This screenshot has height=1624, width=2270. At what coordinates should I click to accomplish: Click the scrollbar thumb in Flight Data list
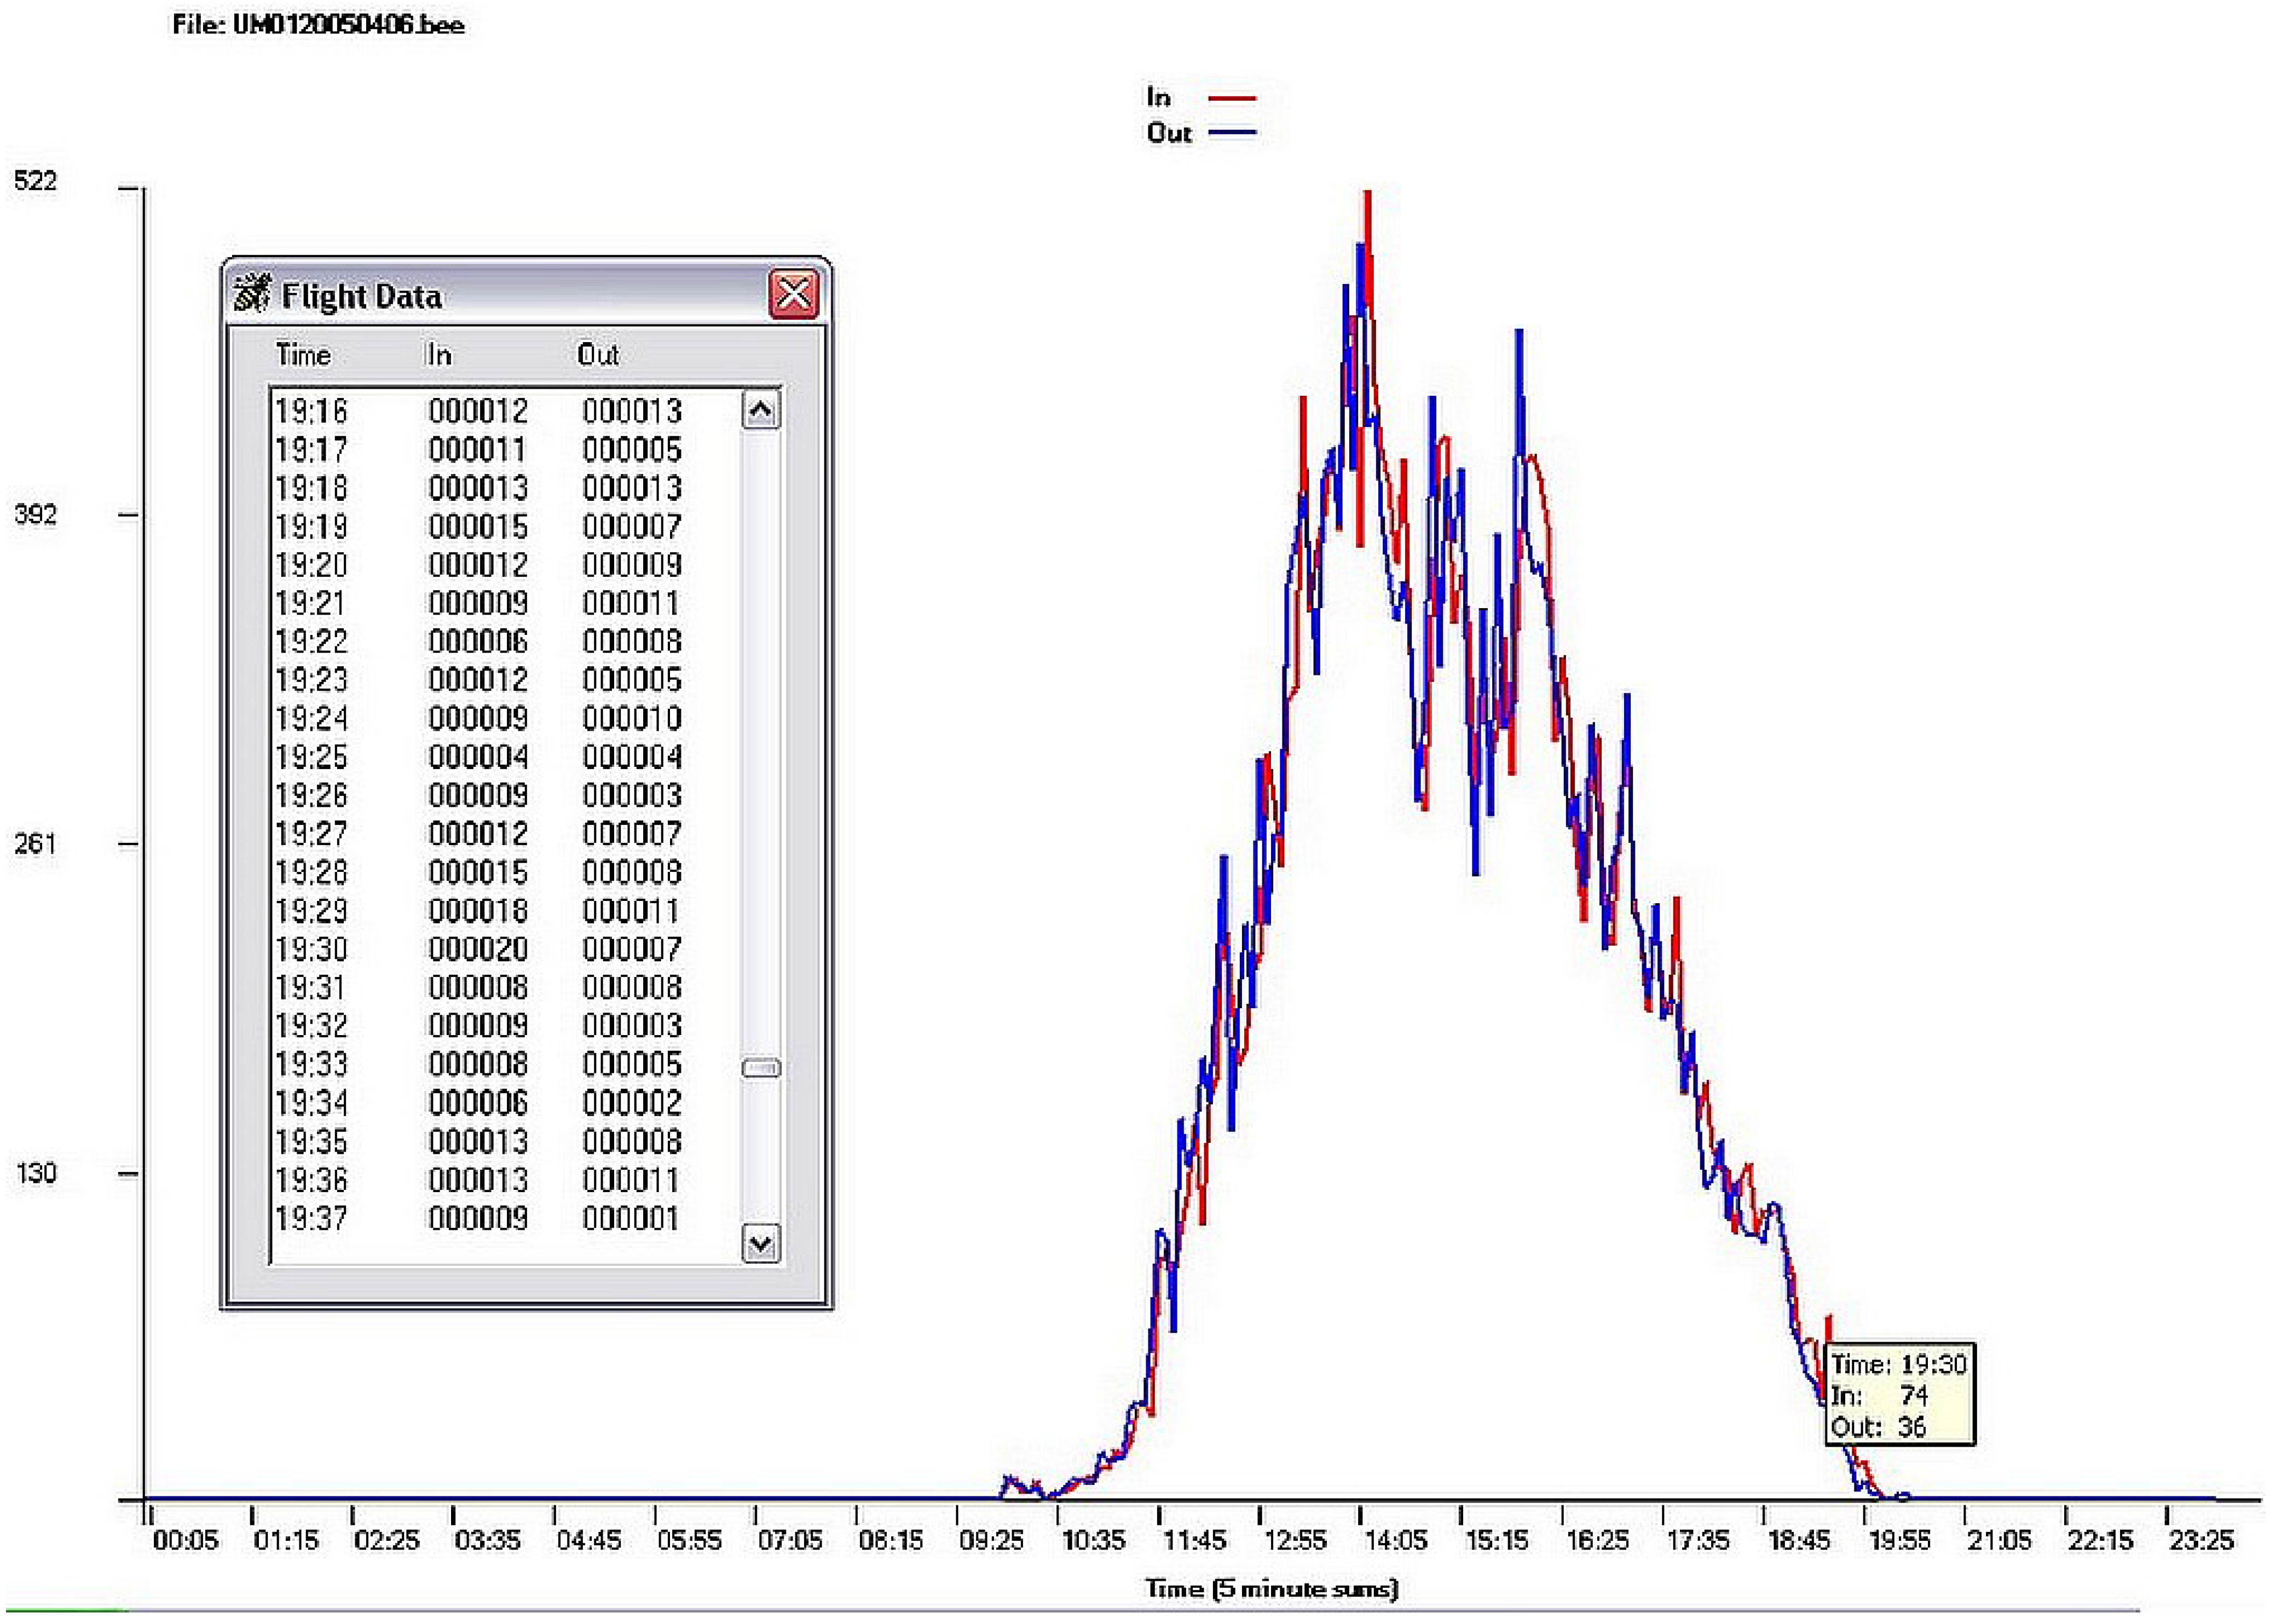tap(761, 1068)
